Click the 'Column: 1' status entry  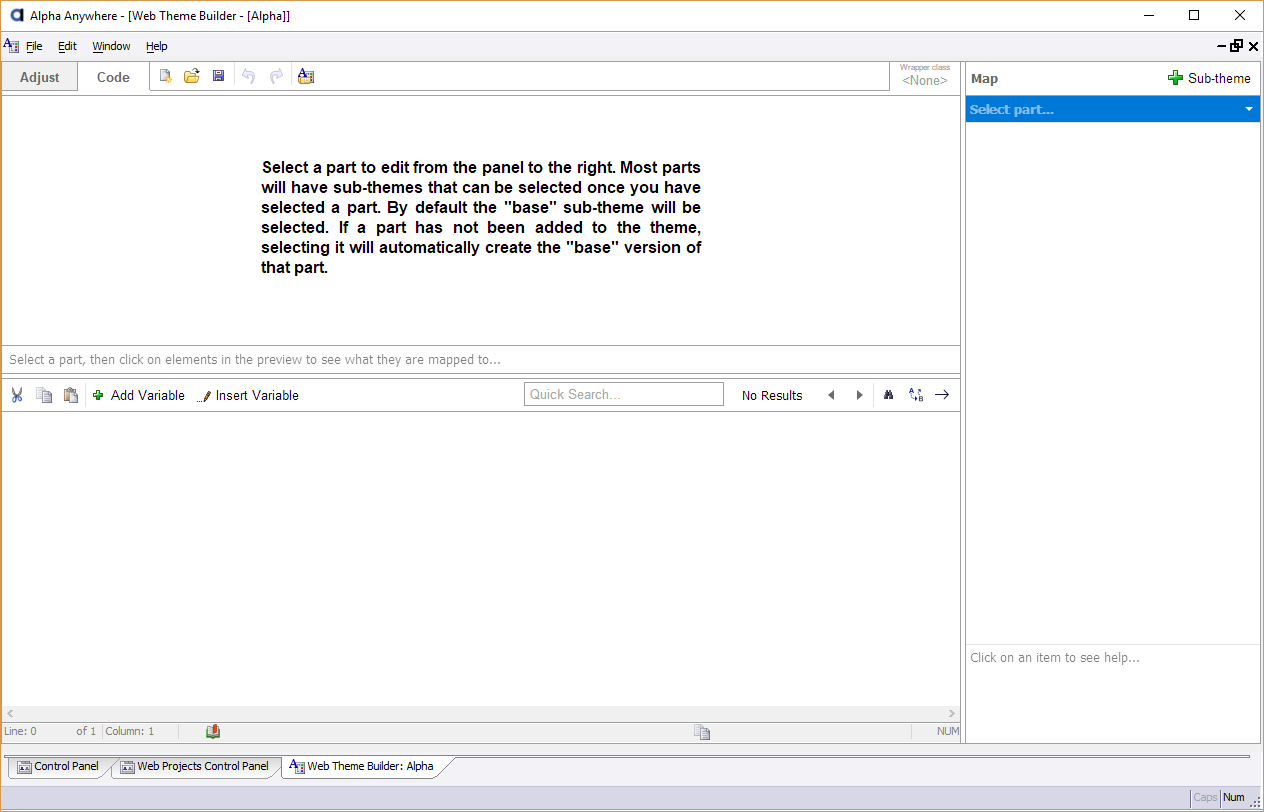click(x=130, y=731)
